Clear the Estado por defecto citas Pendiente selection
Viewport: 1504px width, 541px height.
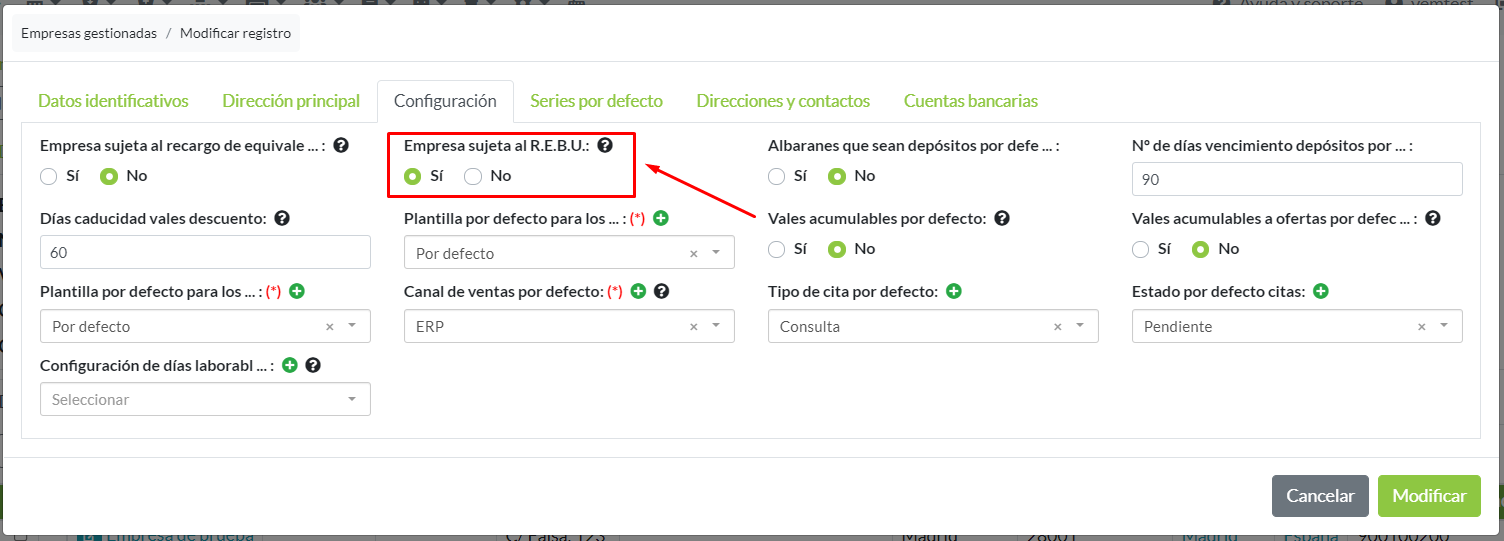click(x=1421, y=327)
